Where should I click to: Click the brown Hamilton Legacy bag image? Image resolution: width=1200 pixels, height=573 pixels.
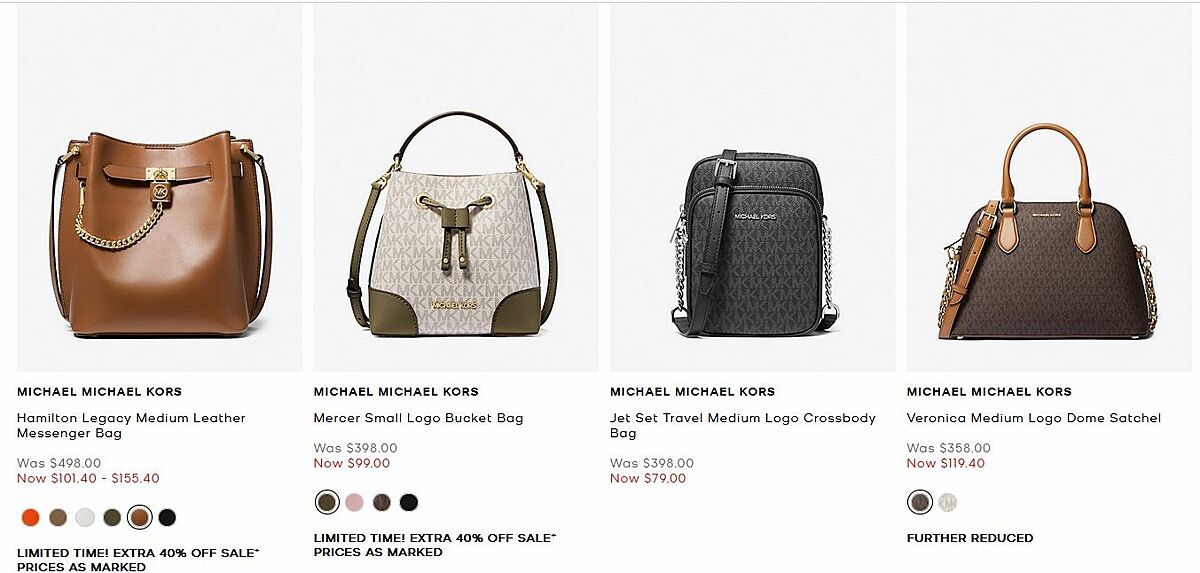160,188
